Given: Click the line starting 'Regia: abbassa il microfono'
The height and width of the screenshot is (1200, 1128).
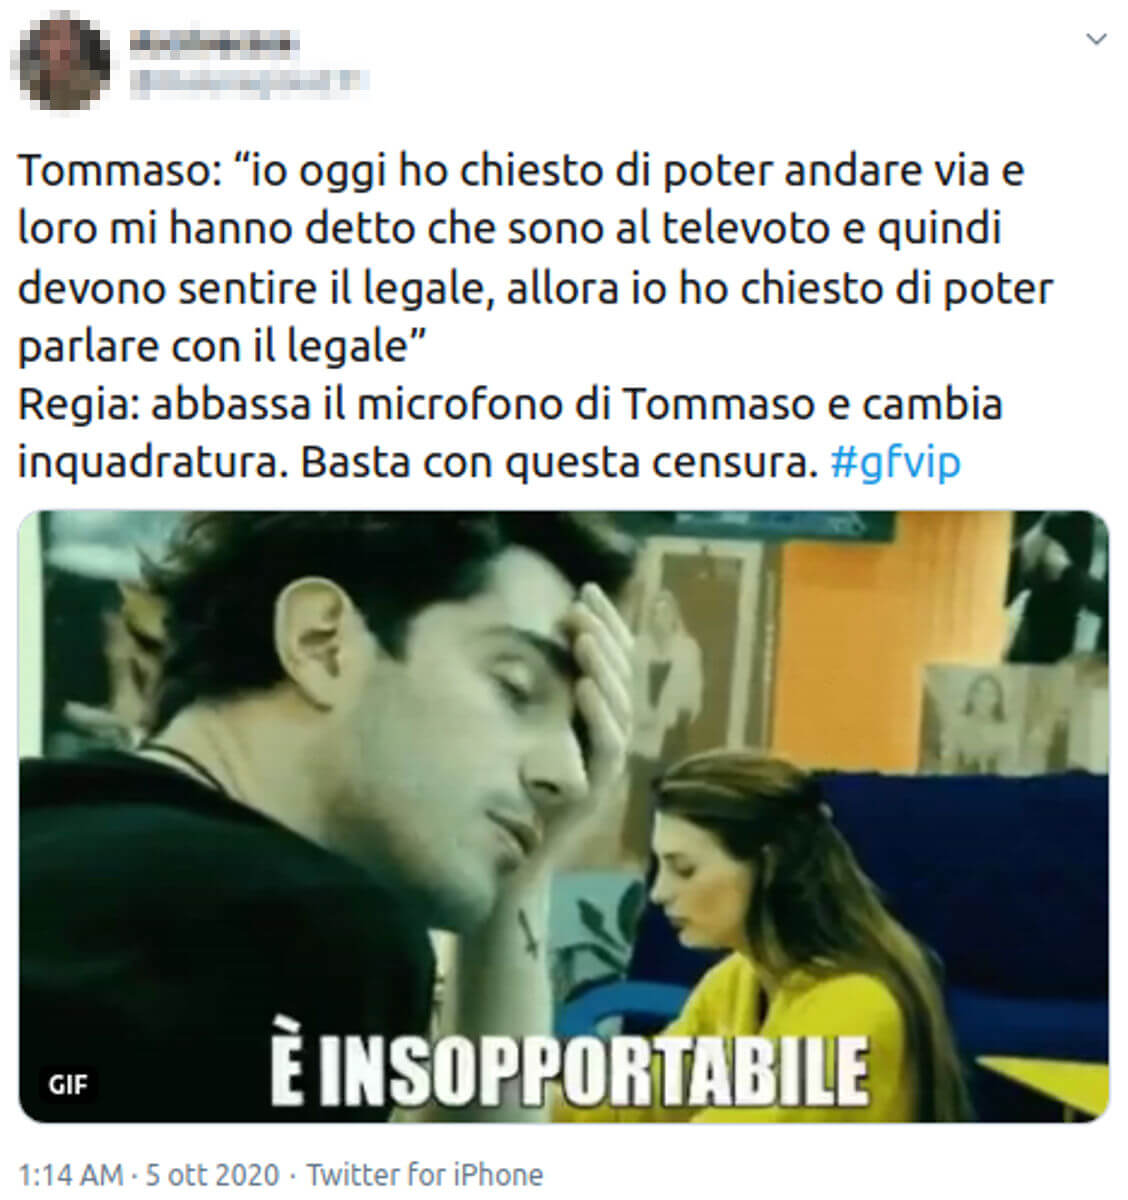Looking at the screenshot, I should 510,405.
